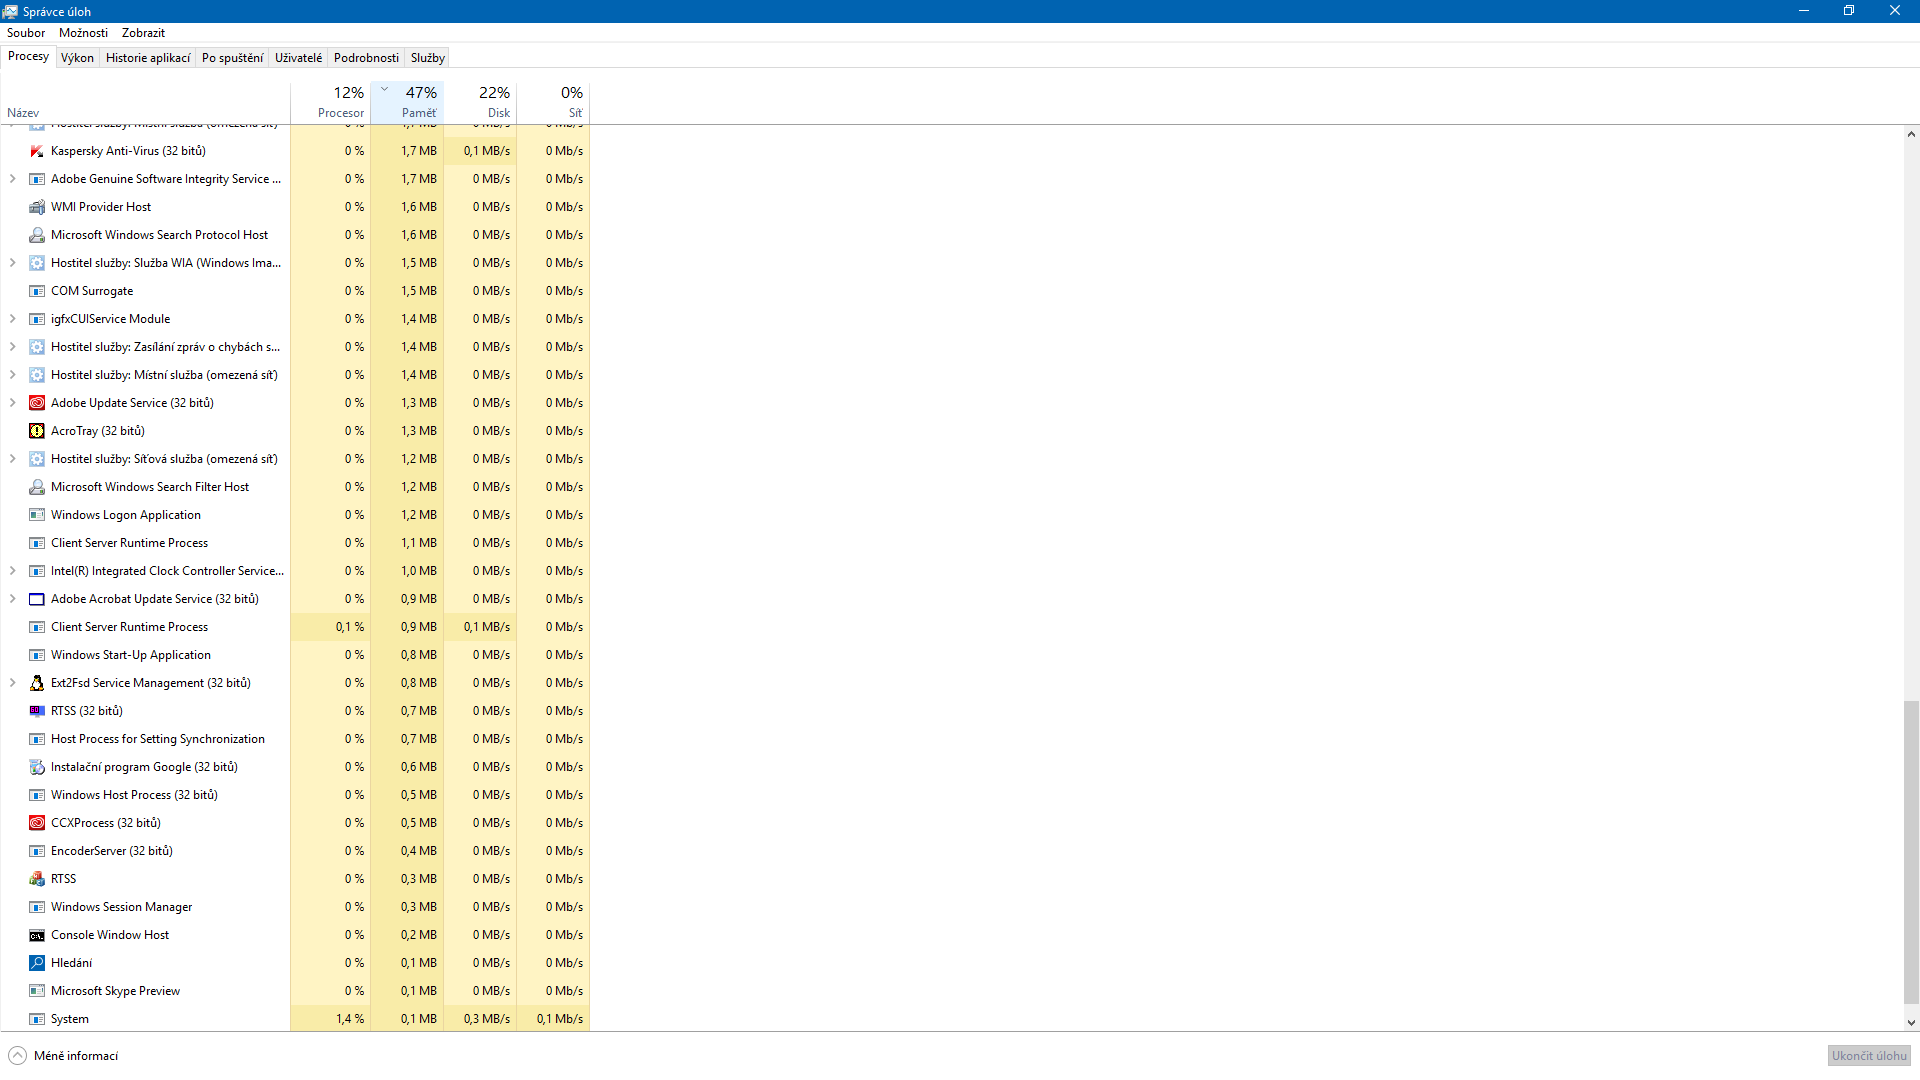1920x1080 pixels.
Task: Click the Windows Session Manager icon
Action: (x=37, y=907)
